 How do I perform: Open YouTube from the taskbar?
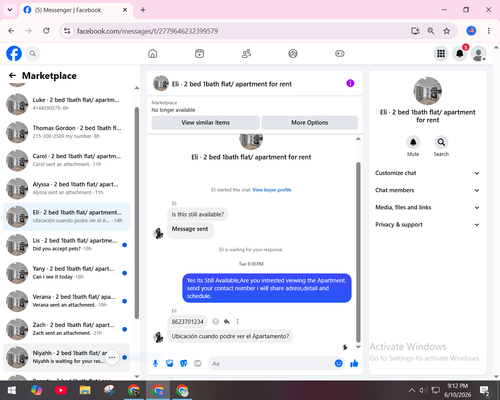tap(61, 390)
